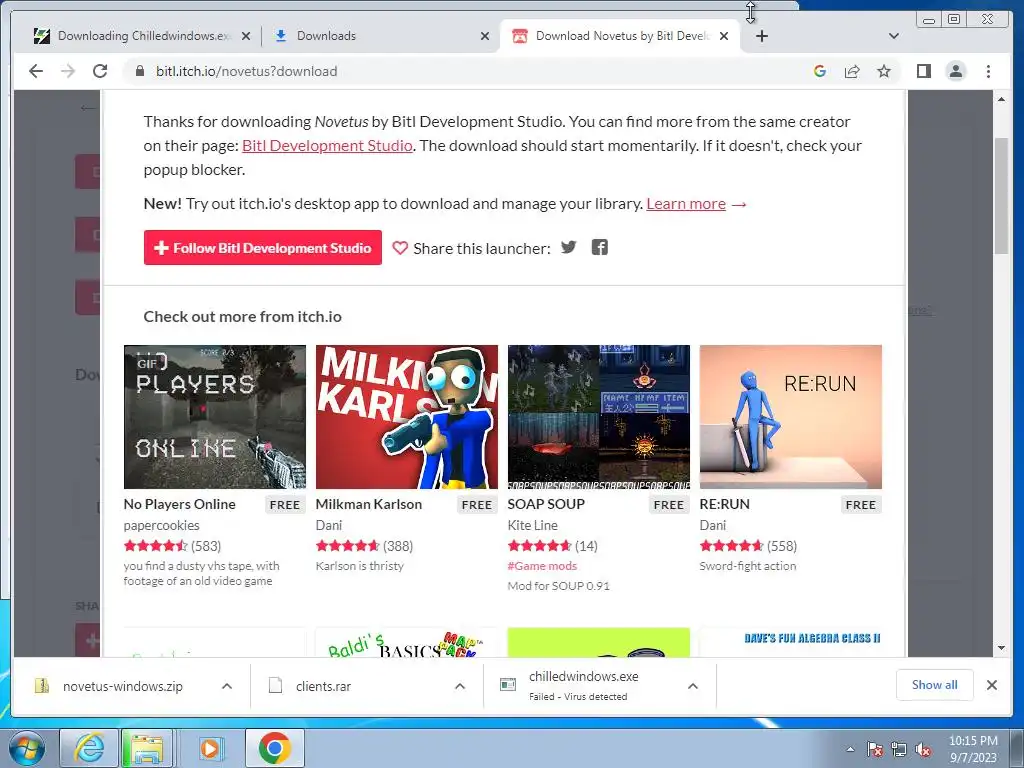
Task: Close the Downloads tab
Action: [x=485, y=36]
